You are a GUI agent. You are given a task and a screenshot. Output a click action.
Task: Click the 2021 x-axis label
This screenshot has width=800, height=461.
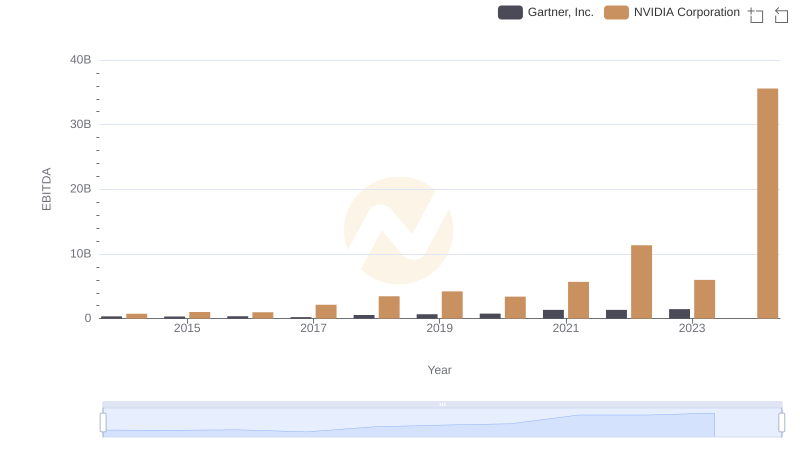click(x=565, y=328)
